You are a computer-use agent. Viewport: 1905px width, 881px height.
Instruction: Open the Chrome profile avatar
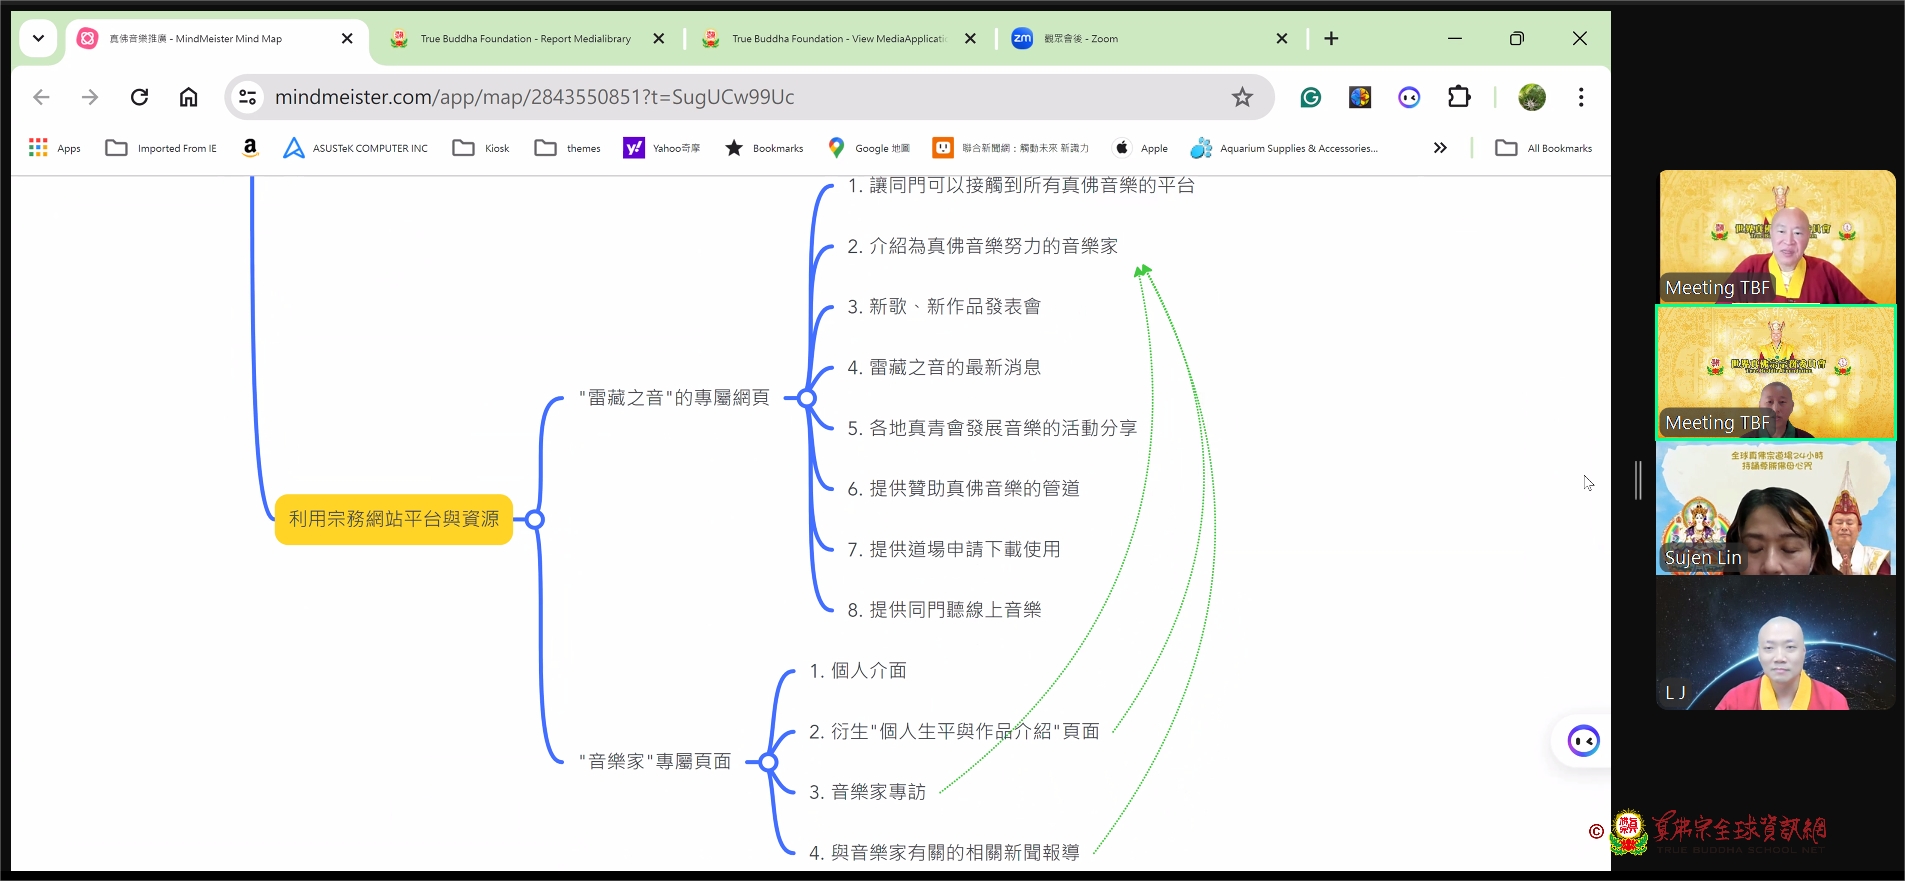click(x=1531, y=97)
